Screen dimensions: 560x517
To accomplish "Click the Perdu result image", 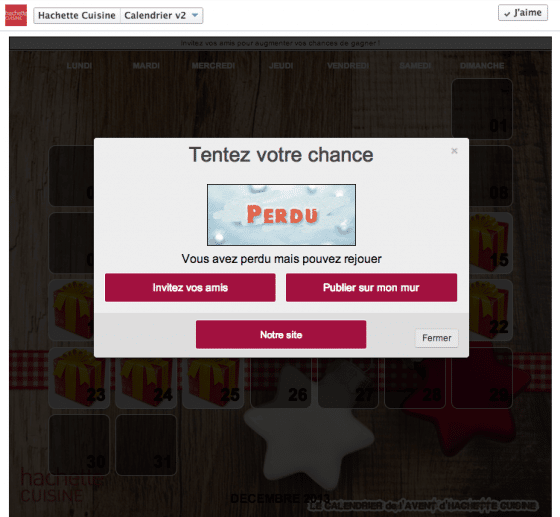I will (x=281, y=215).
